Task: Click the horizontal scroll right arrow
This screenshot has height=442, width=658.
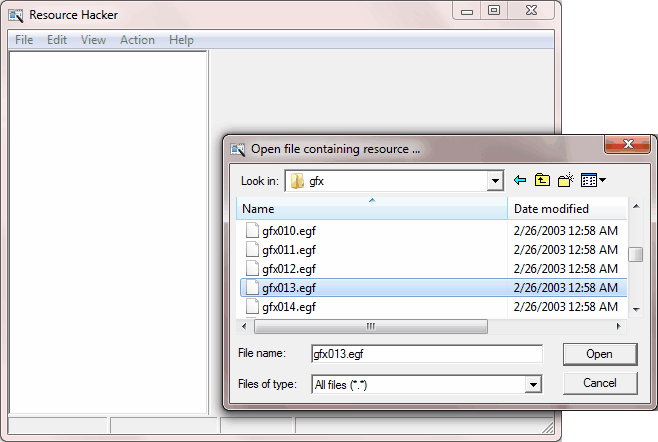Action: (618, 326)
